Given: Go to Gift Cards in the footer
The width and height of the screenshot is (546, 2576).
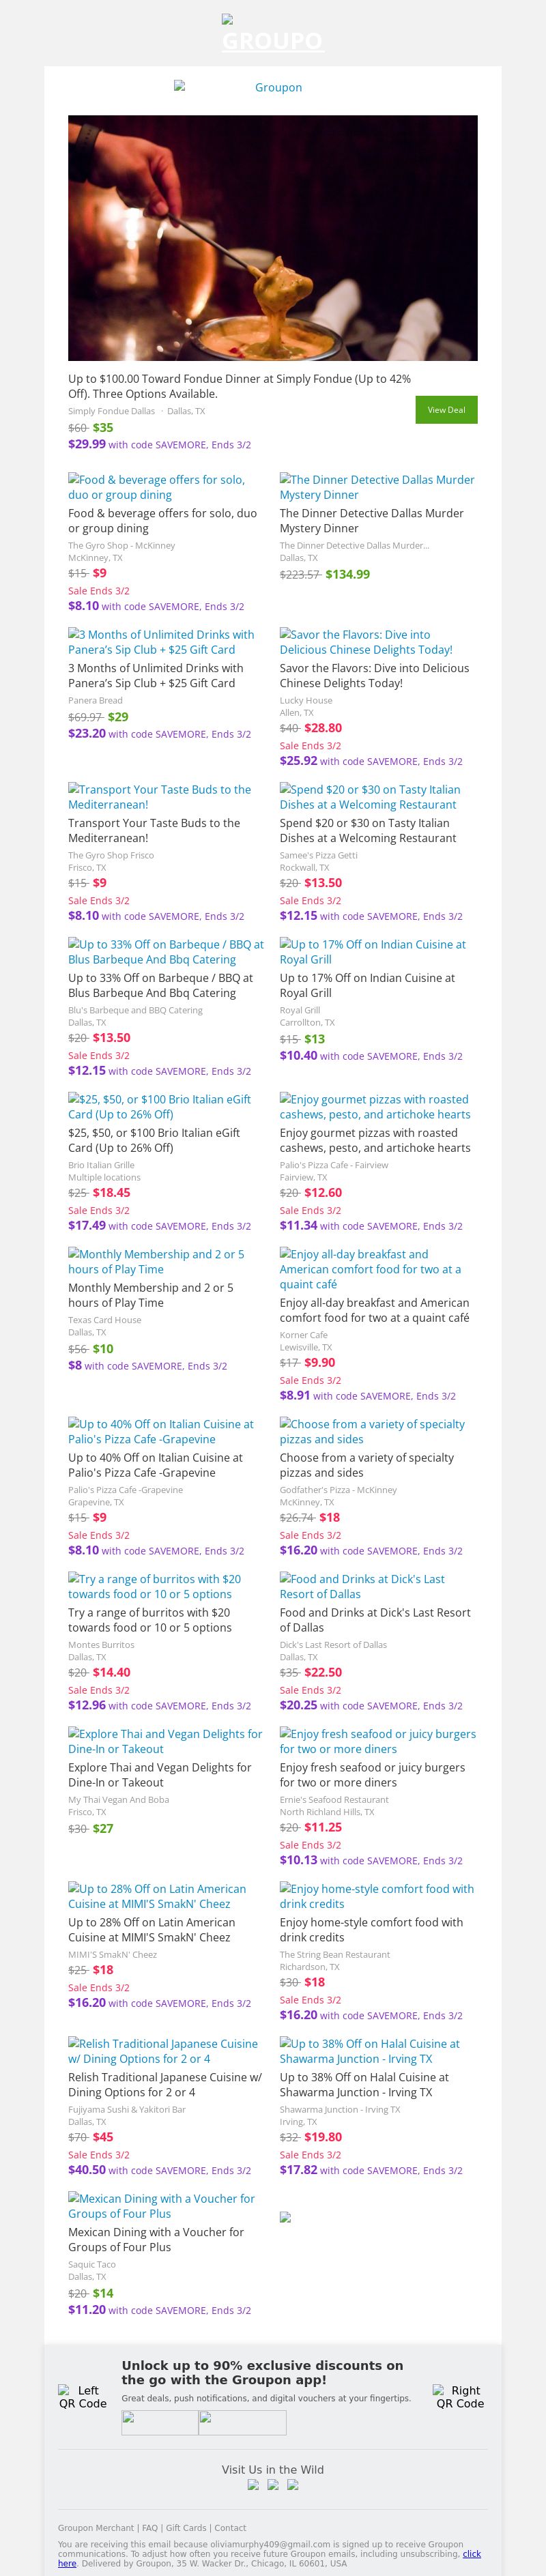Looking at the screenshot, I should click(186, 2527).
